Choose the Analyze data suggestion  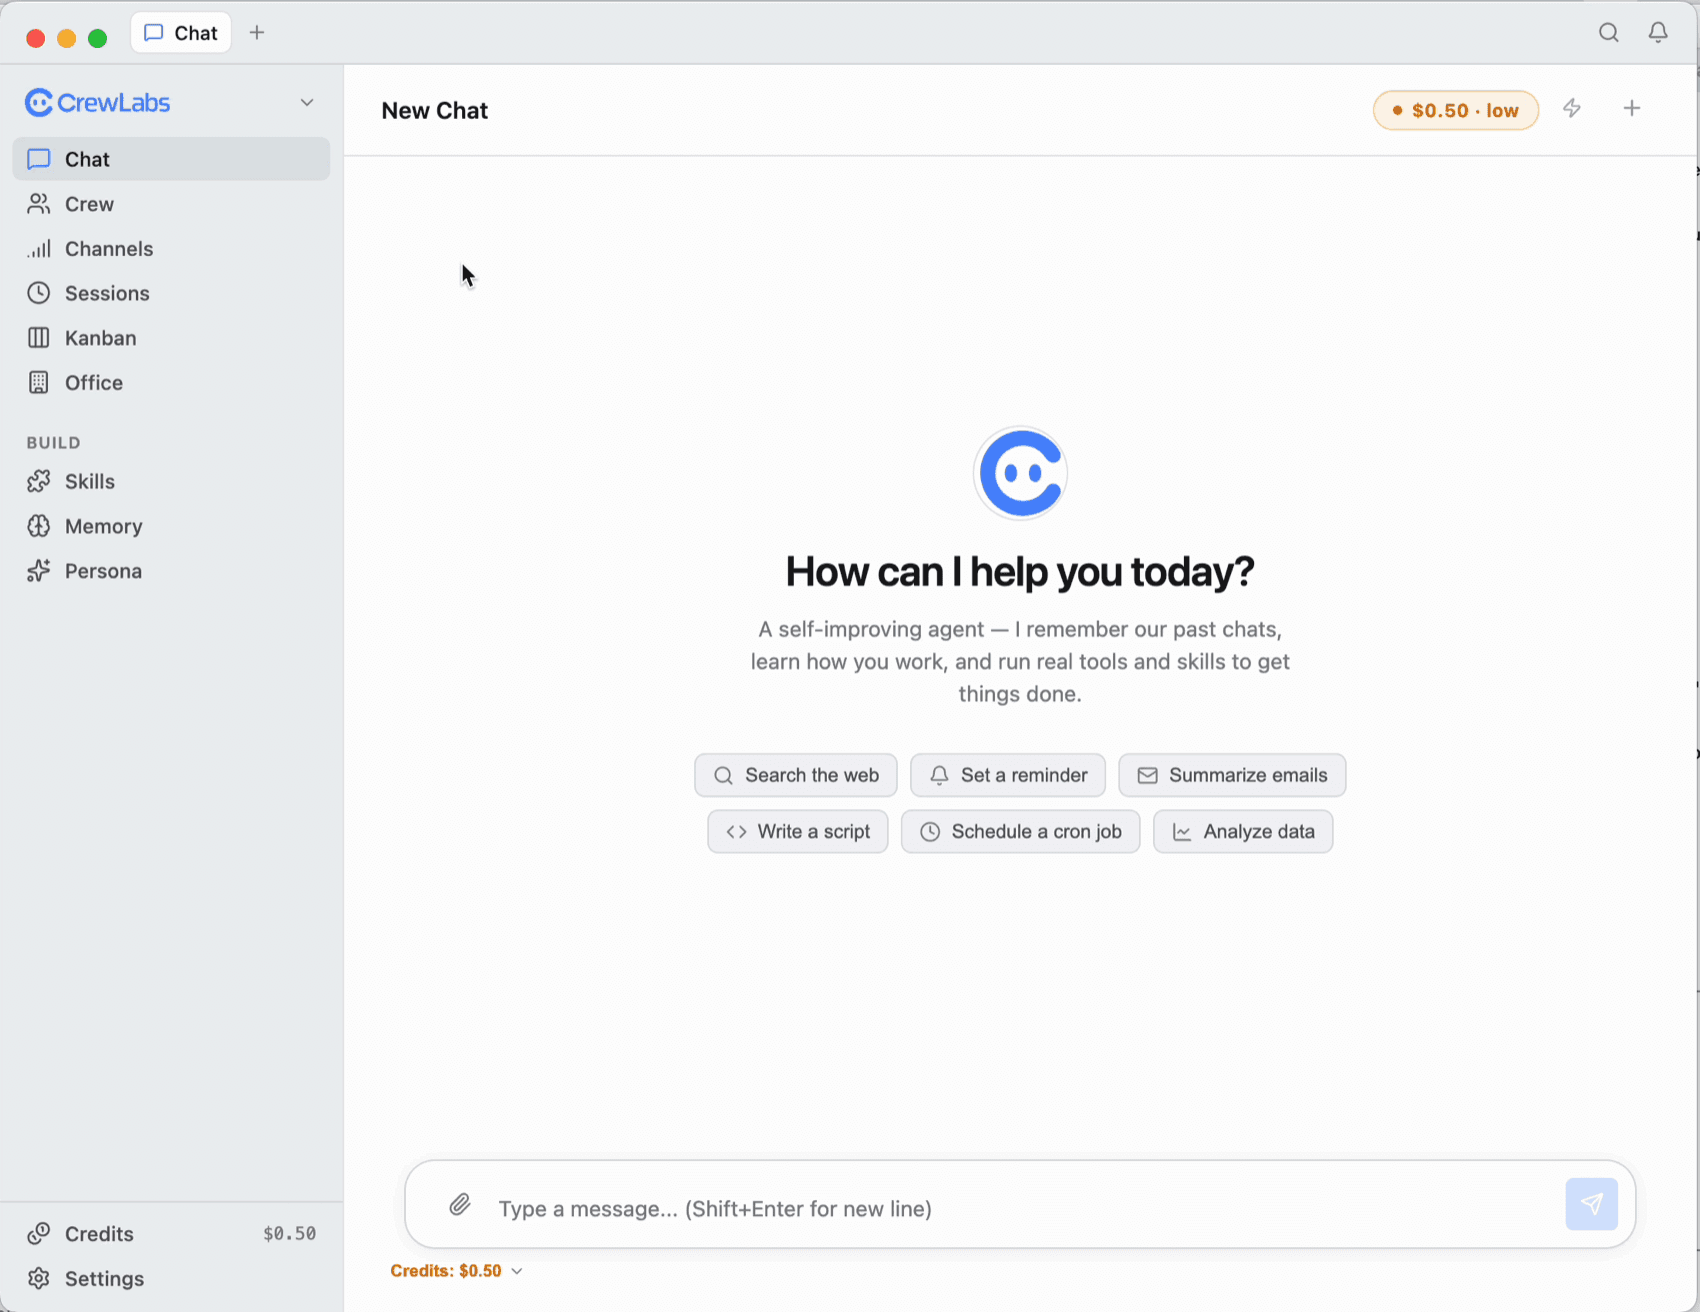pyautogui.click(x=1243, y=831)
